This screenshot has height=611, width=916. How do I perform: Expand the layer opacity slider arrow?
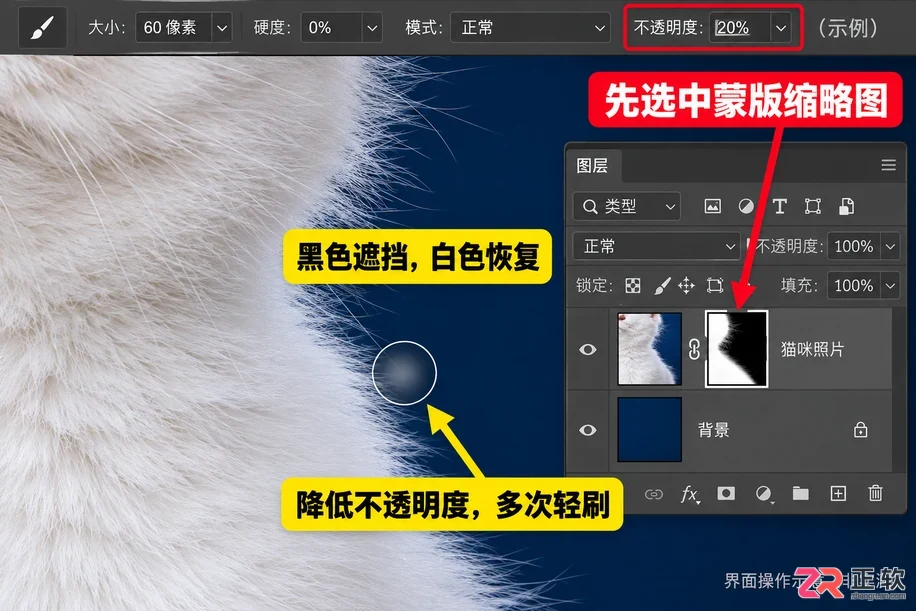(890, 246)
